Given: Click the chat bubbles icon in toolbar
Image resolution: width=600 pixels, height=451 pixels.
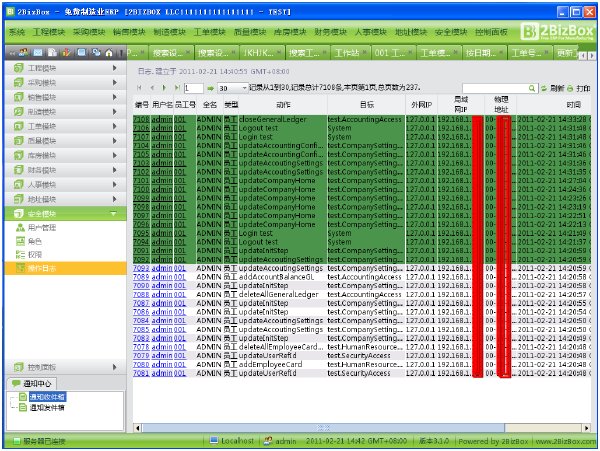Looking at the screenshot, I should point(96,52).
